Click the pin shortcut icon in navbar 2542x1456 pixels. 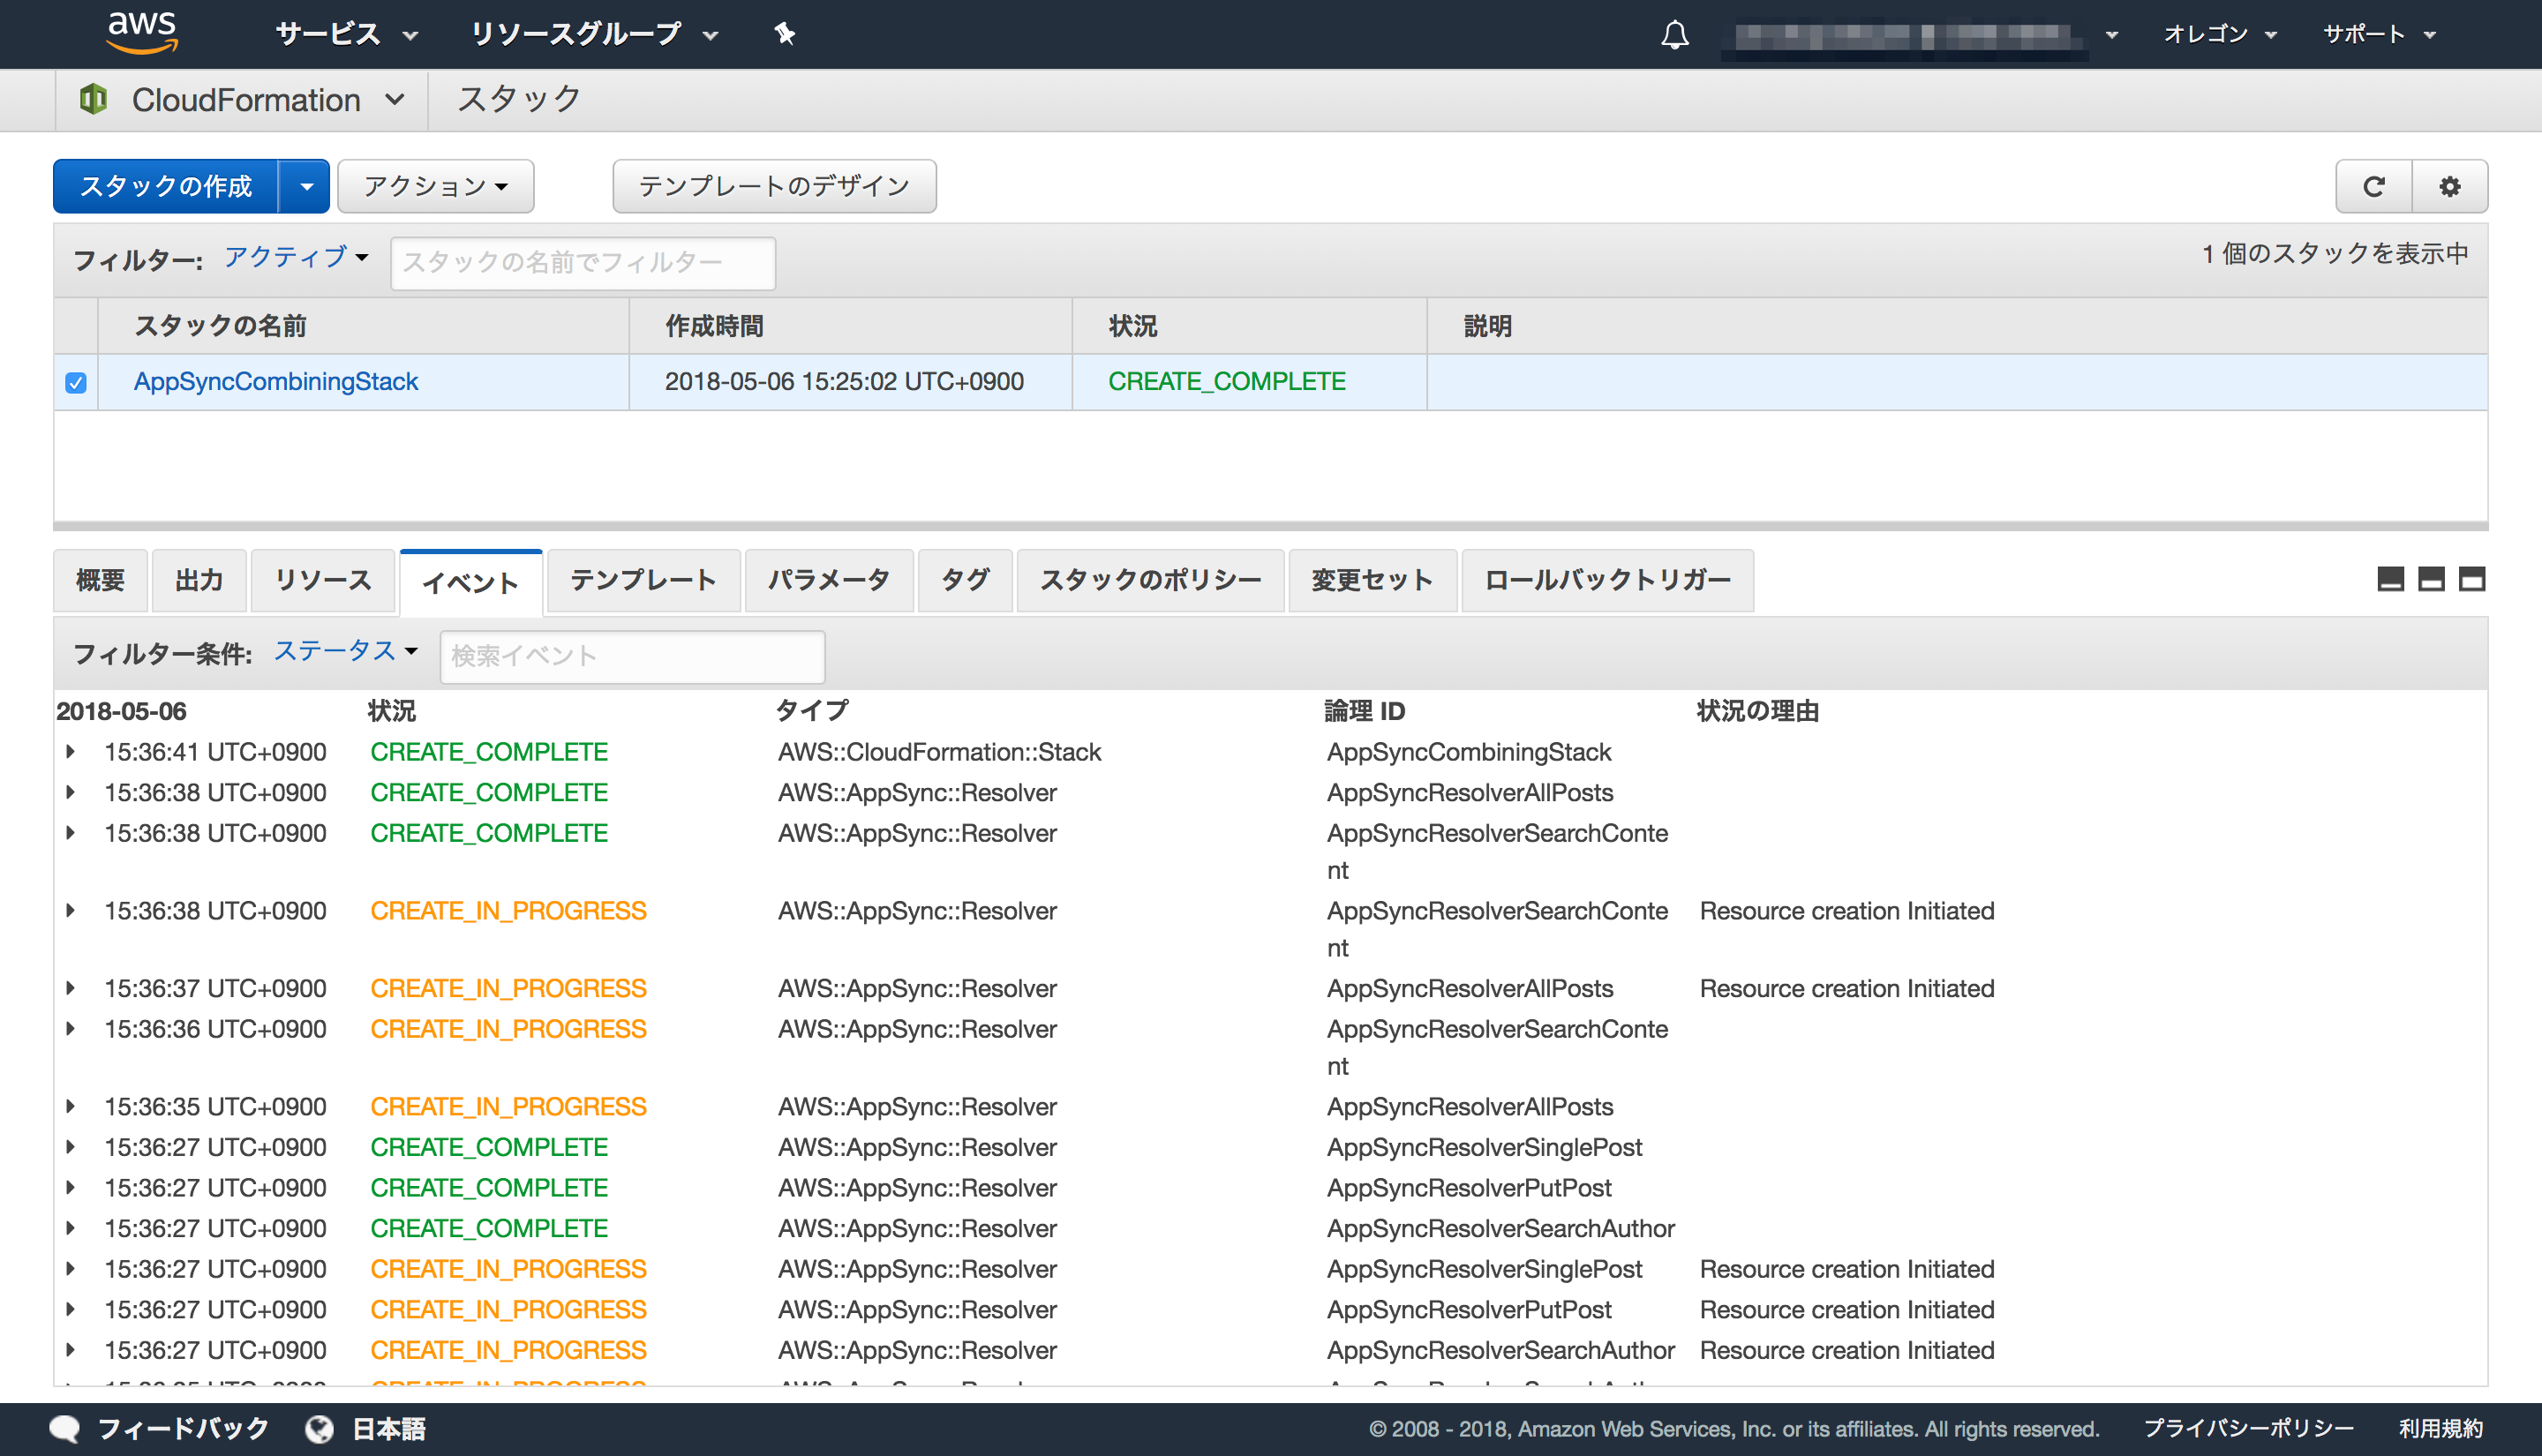(785, 34)
